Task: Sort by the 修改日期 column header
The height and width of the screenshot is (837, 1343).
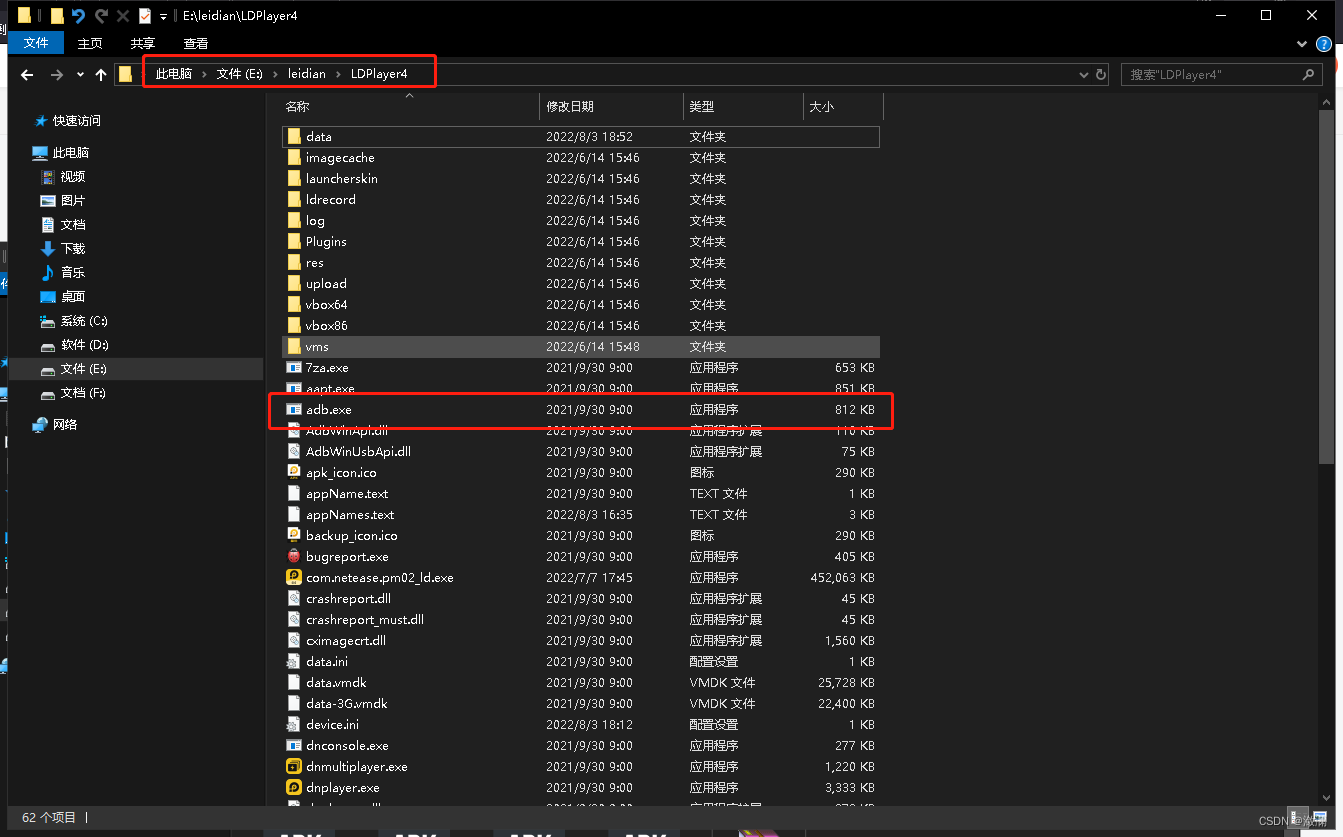Action: [570, 107]
